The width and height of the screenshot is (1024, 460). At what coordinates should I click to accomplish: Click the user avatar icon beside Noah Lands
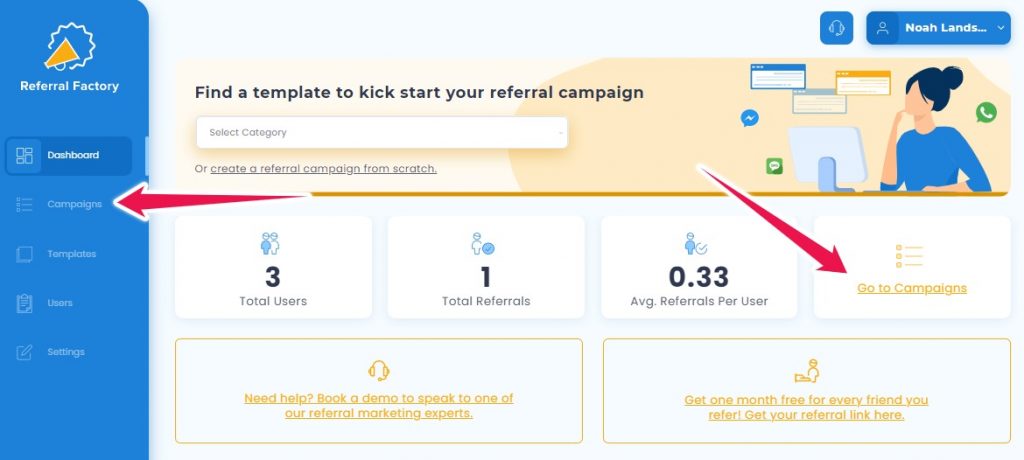point(883,28)
